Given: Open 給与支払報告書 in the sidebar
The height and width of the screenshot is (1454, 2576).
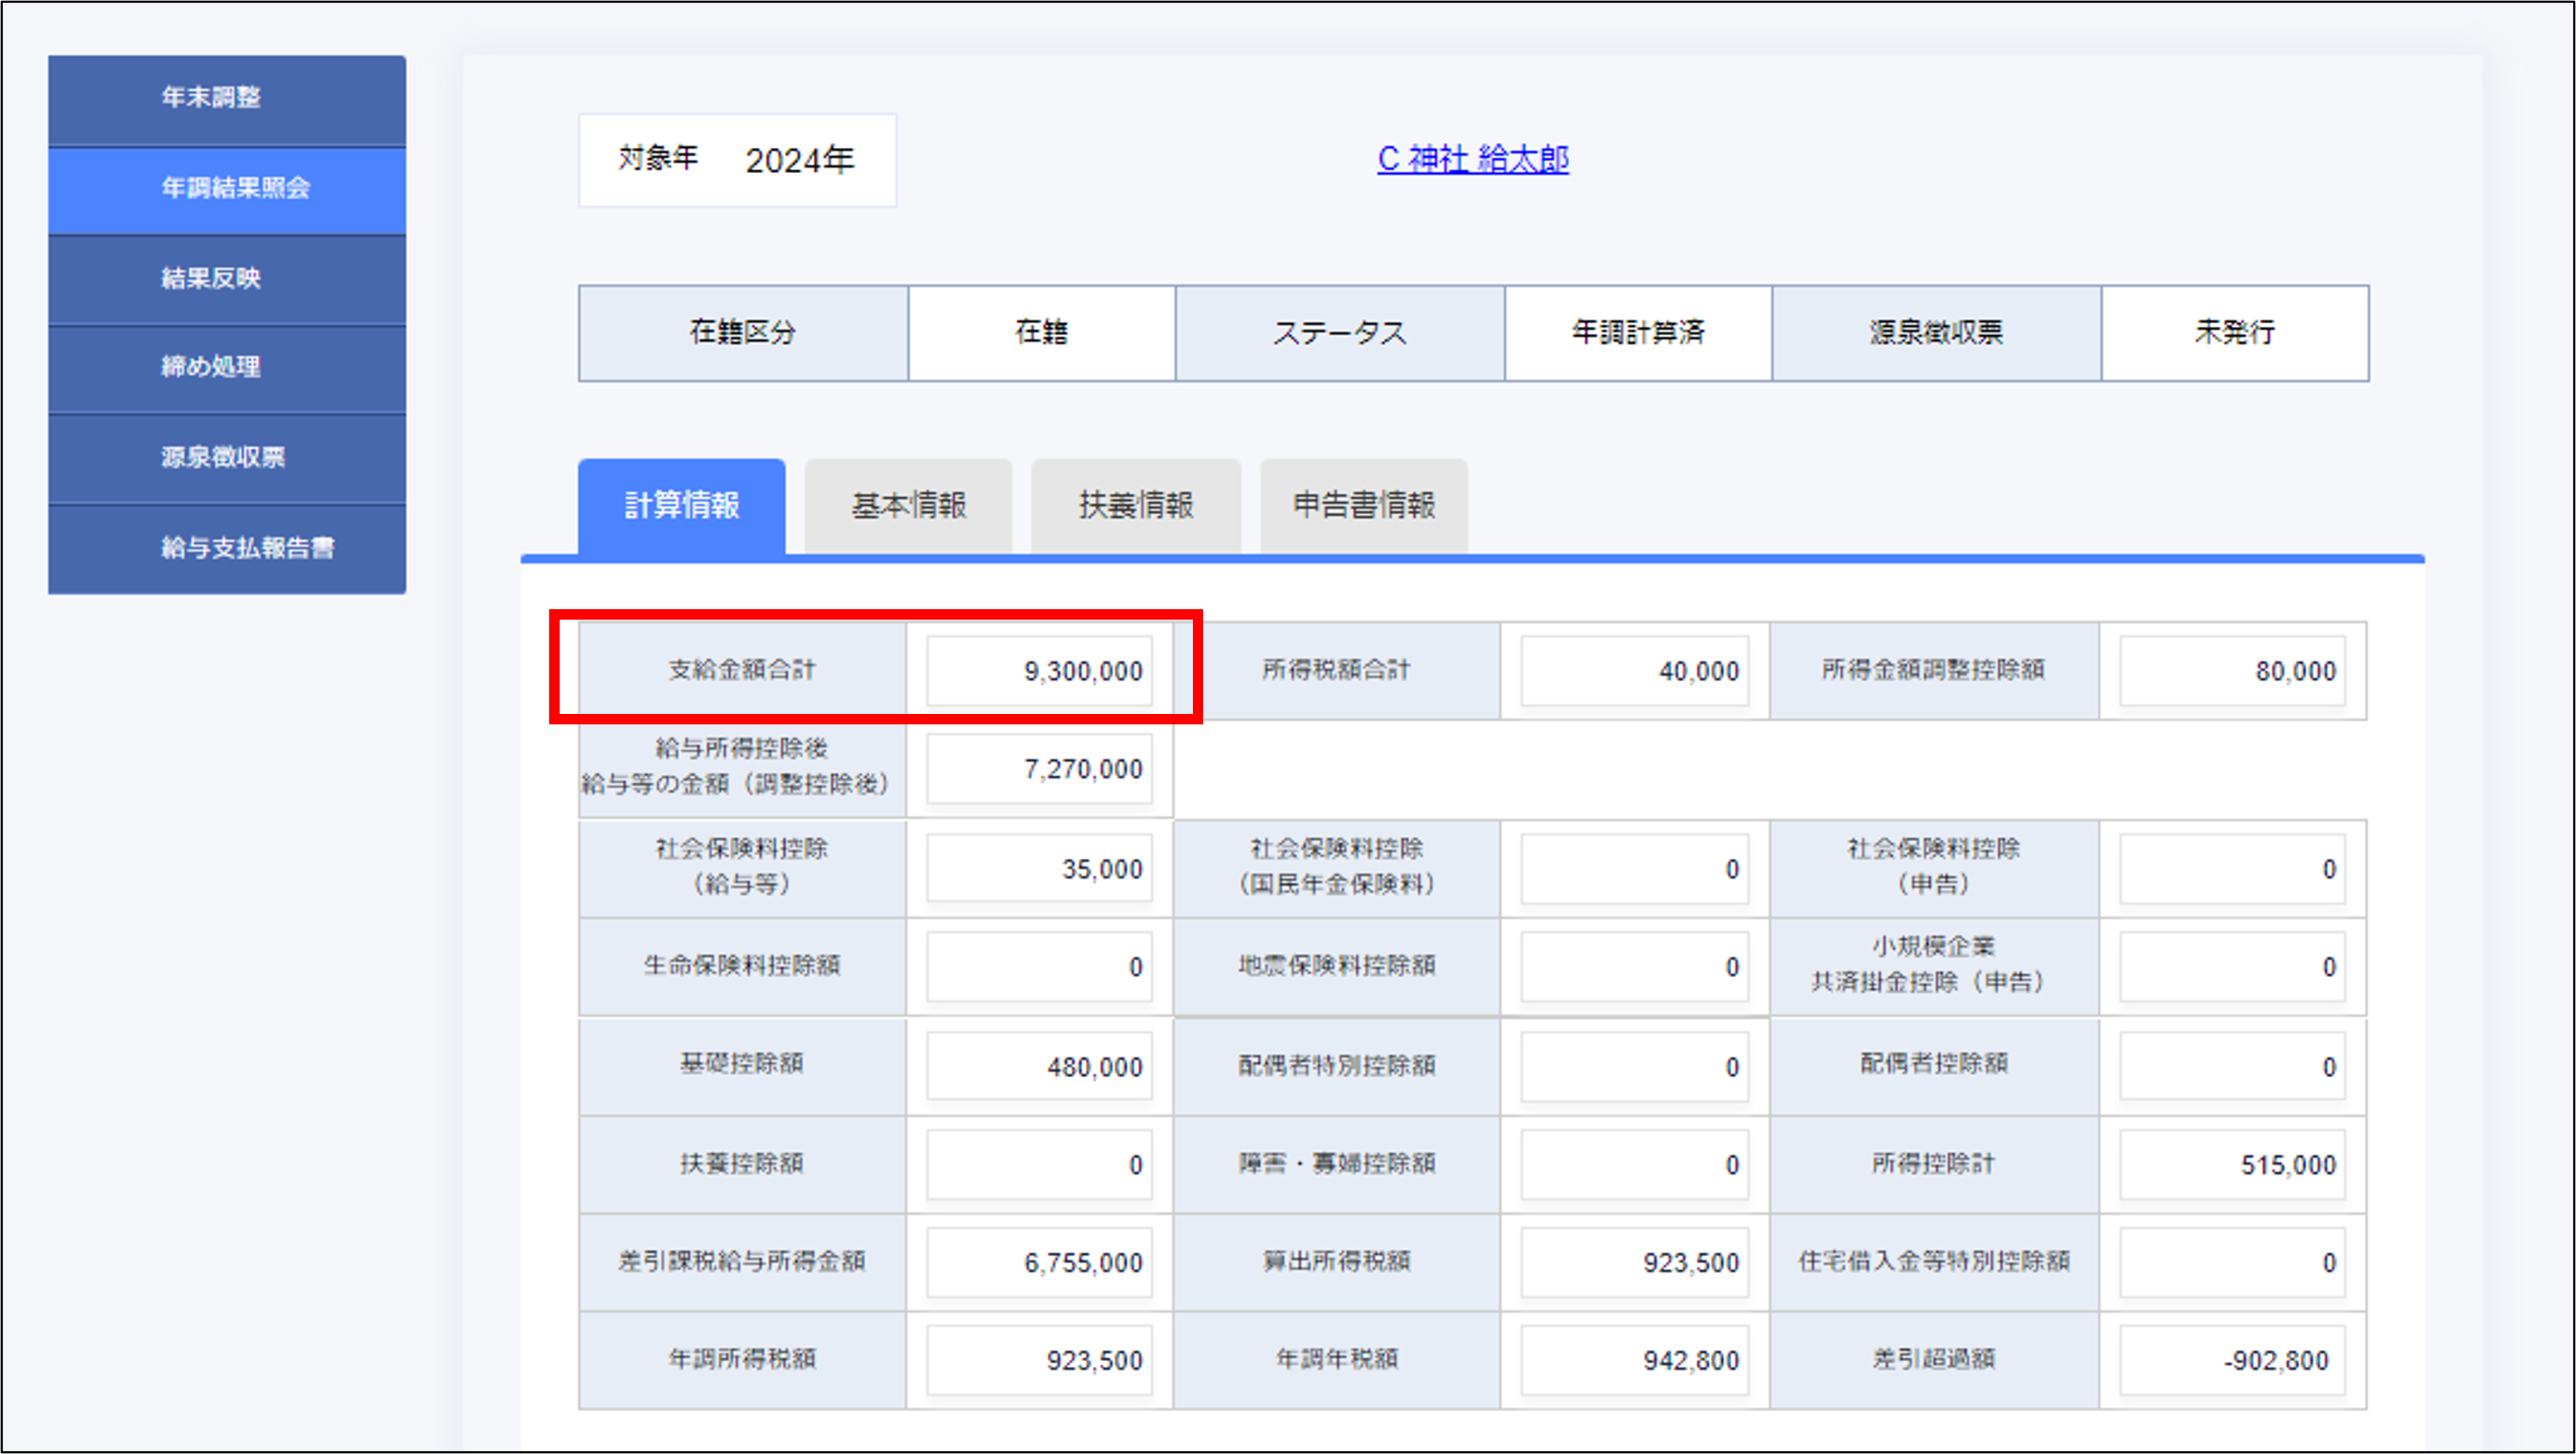Looking at the screenshot, I should (x=227, y=549).
